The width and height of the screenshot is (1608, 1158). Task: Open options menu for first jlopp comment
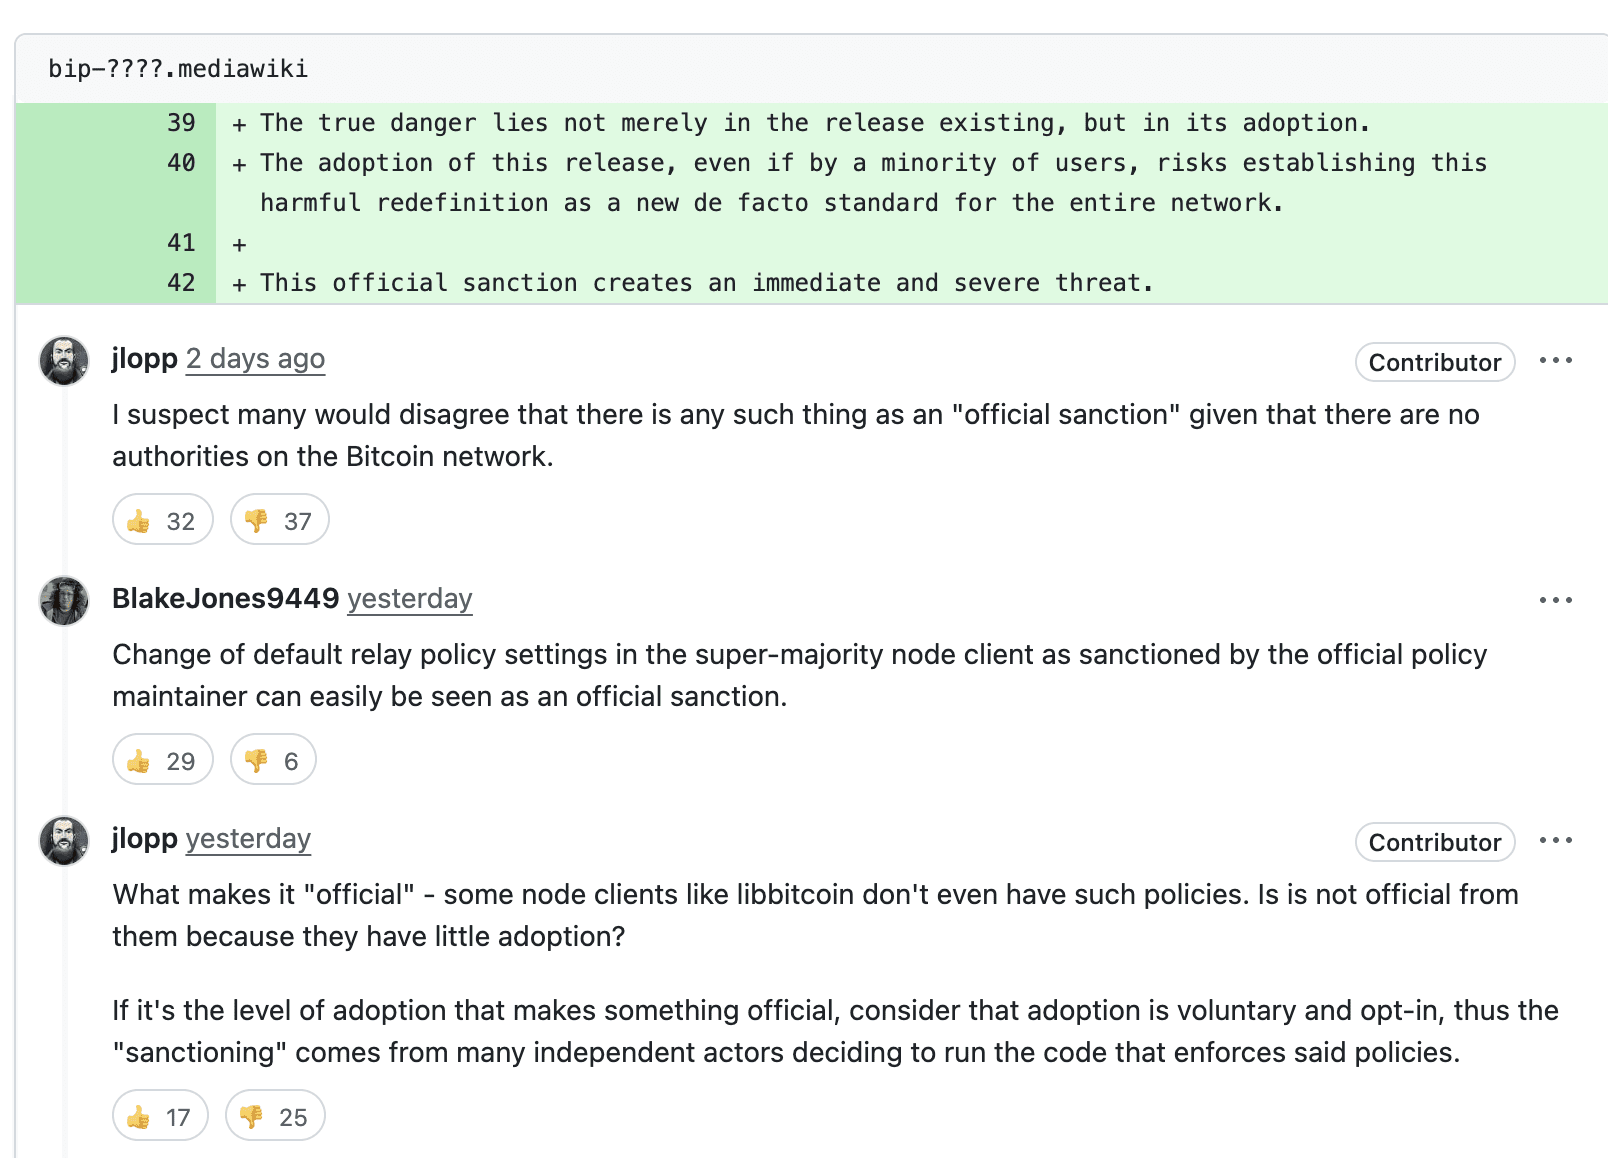[x=1555, y=360]
